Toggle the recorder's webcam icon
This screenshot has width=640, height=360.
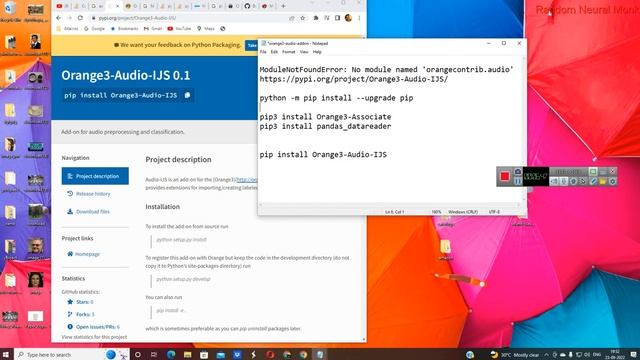click(x=573, y=181)
